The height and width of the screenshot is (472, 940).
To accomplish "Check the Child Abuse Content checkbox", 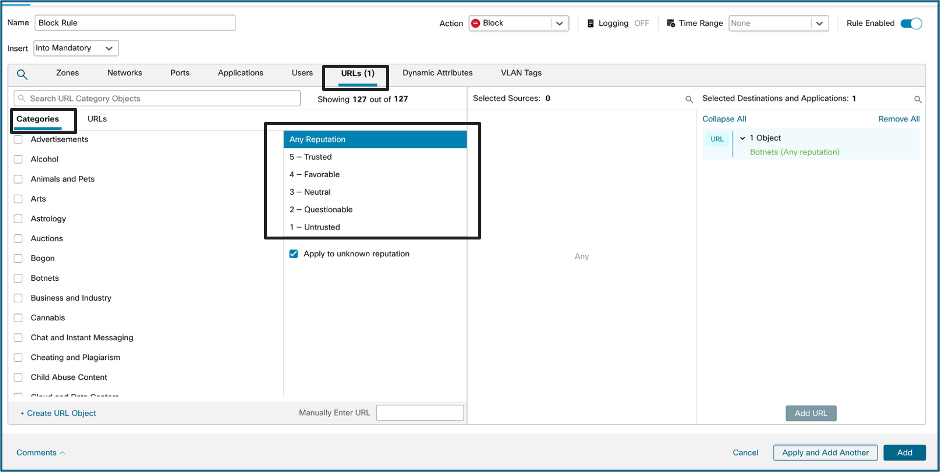I will coord(19,377).
